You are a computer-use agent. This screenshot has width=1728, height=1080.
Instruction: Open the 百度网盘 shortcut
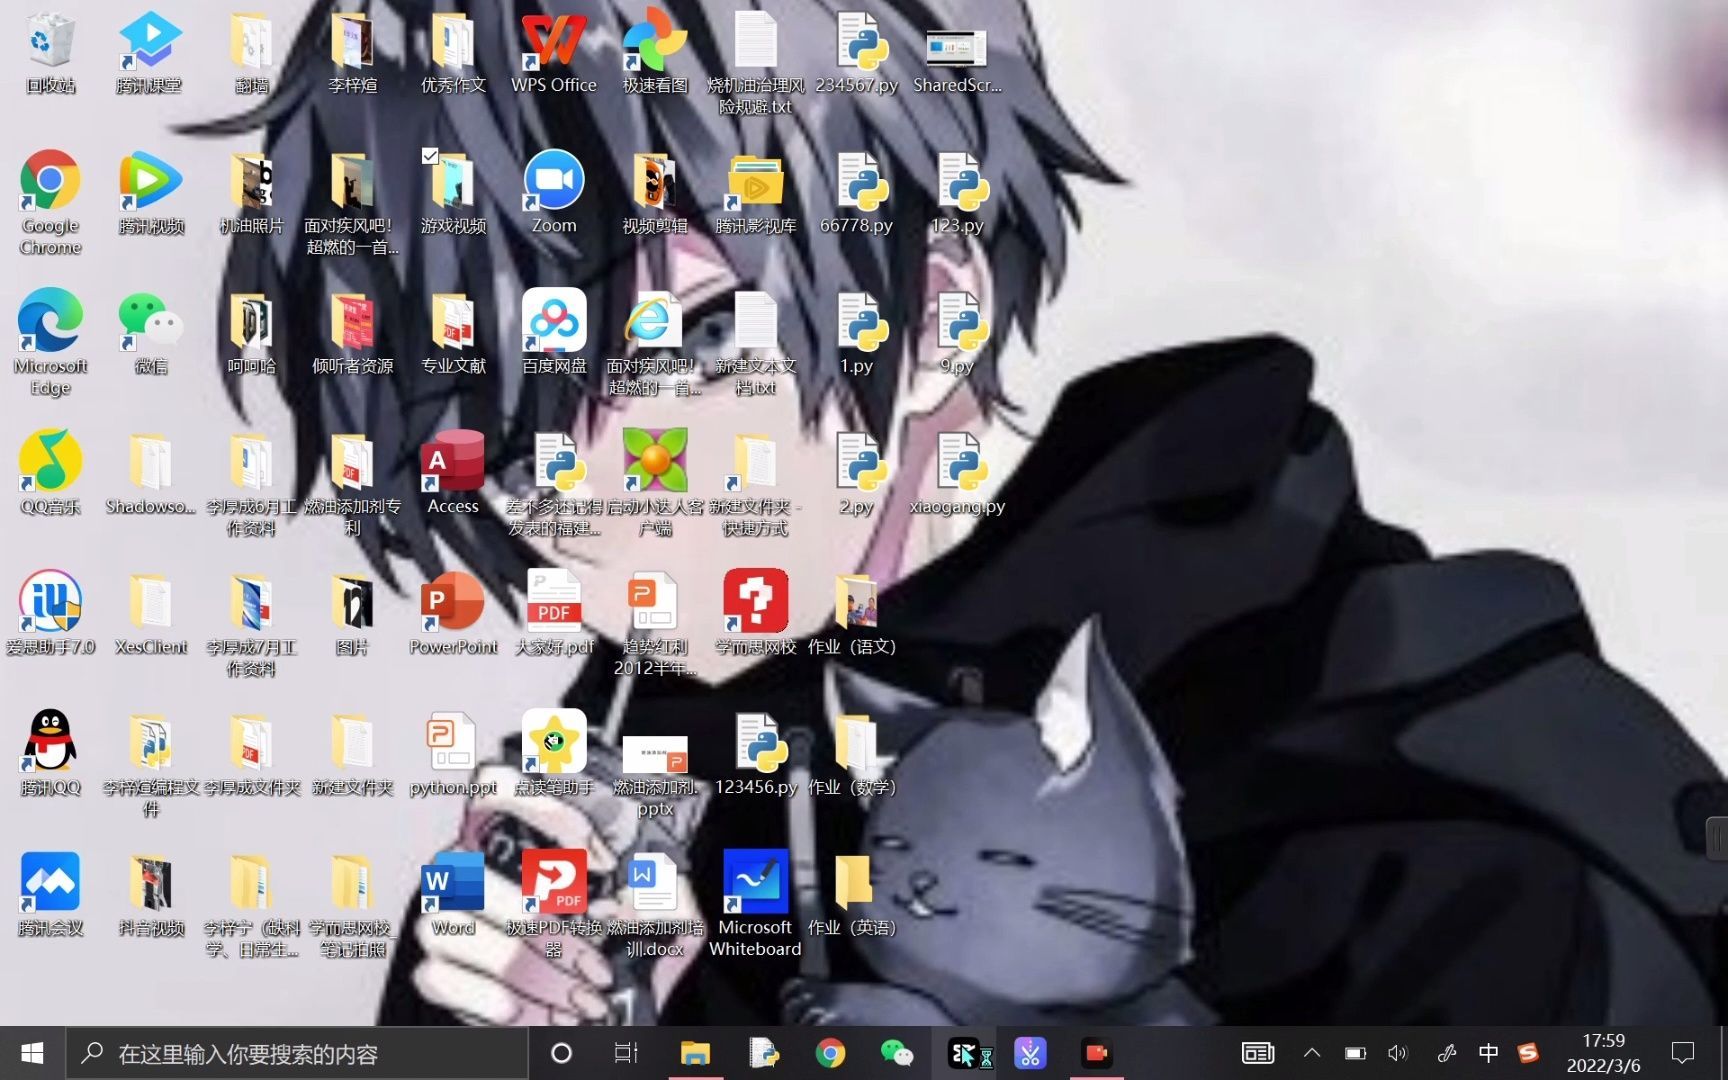[x=554, y=332]
